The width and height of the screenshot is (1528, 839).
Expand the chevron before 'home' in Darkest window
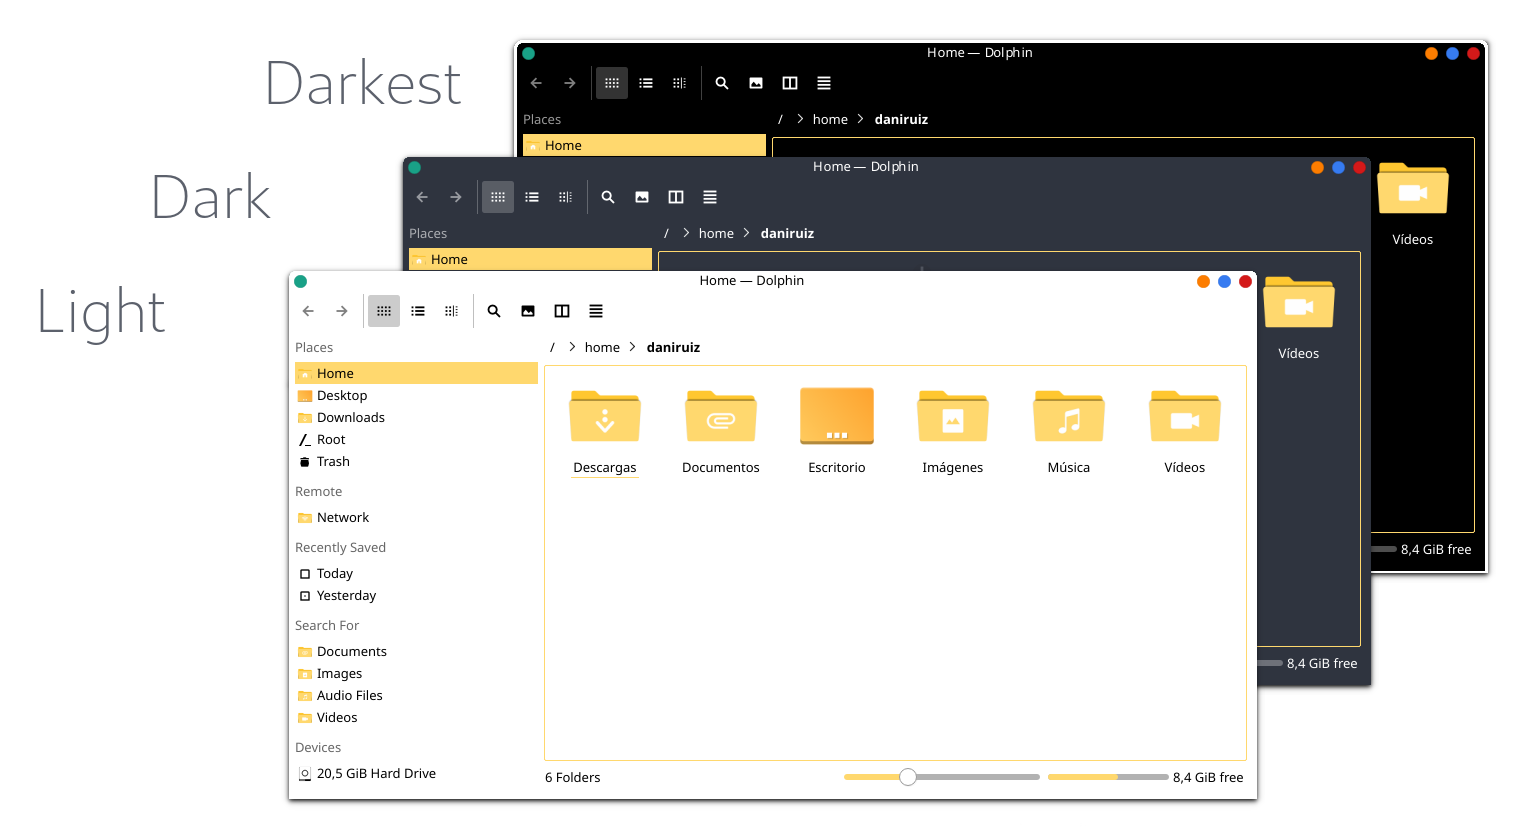(800, 119)
